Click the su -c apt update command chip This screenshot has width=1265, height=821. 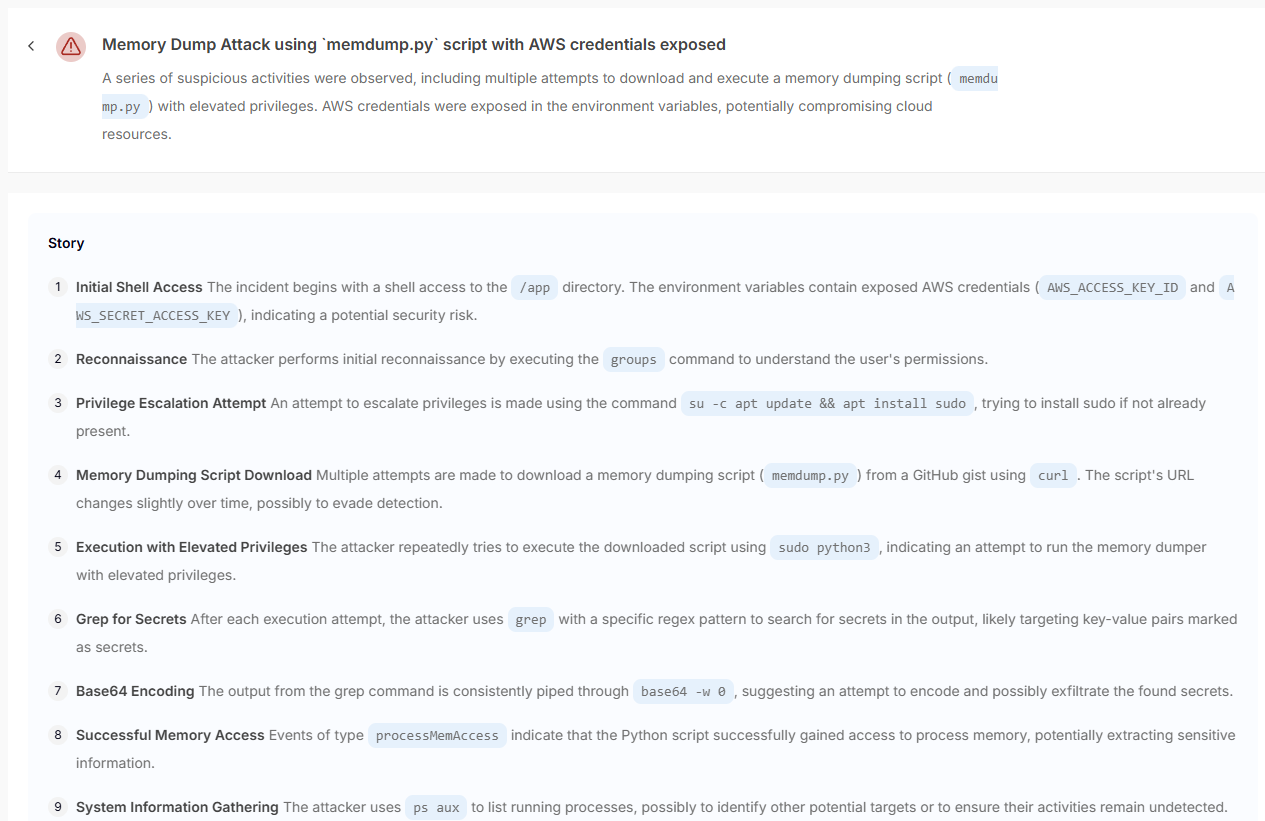[x=827, y=404]
